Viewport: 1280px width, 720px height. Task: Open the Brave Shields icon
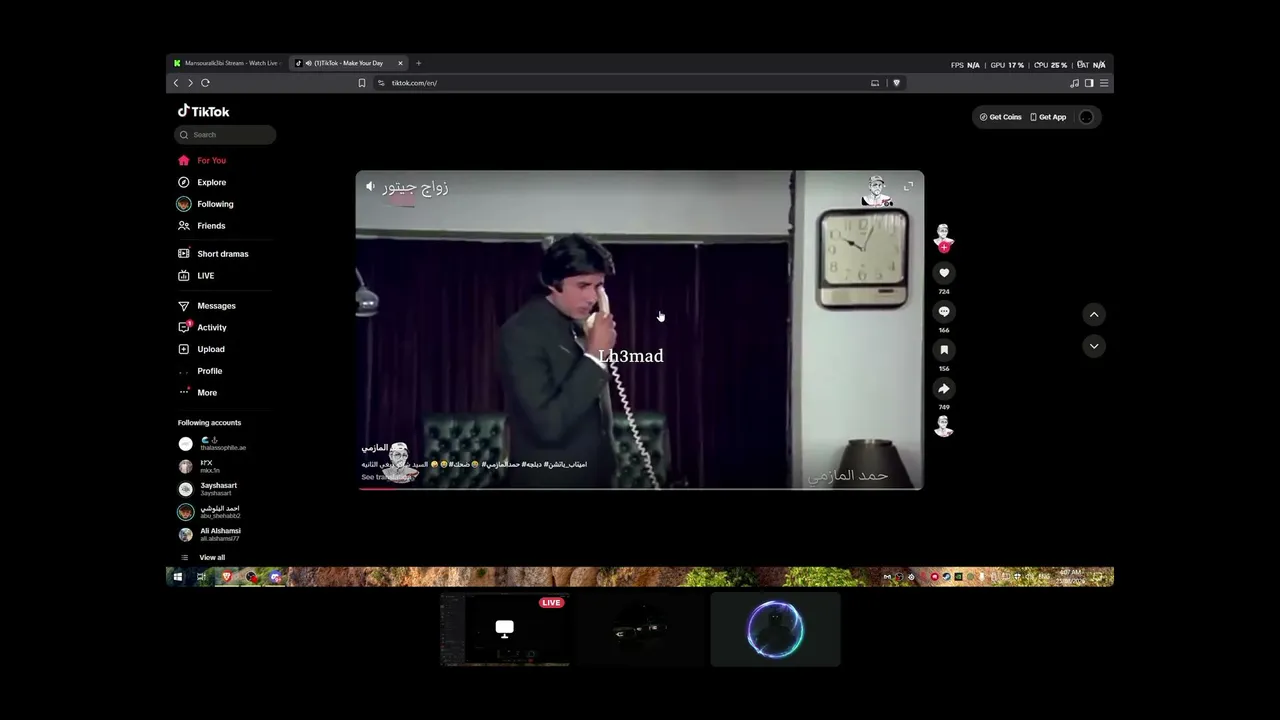click(896, 83)
